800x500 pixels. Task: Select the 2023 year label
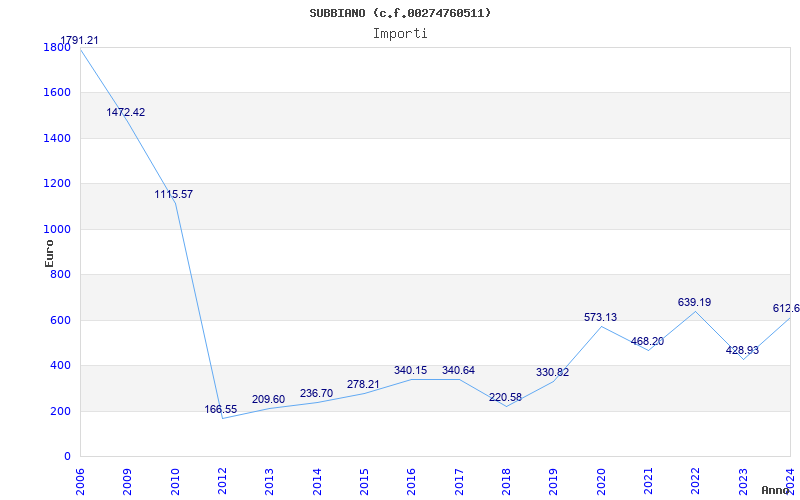743,482
